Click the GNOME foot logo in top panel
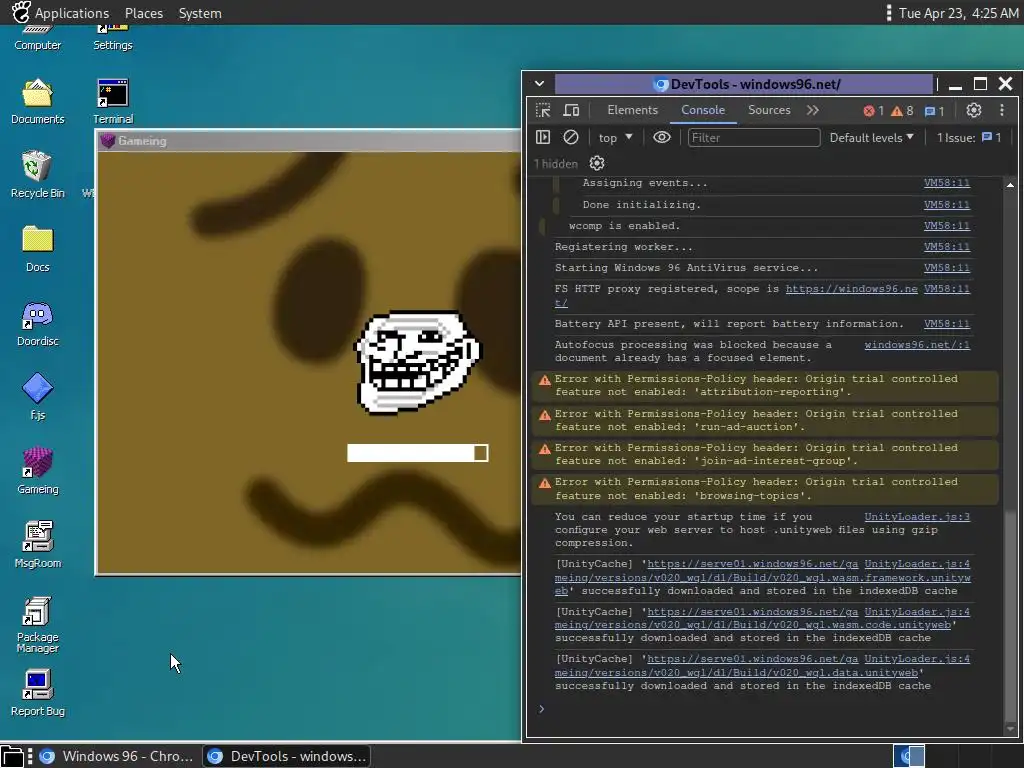 21,12
